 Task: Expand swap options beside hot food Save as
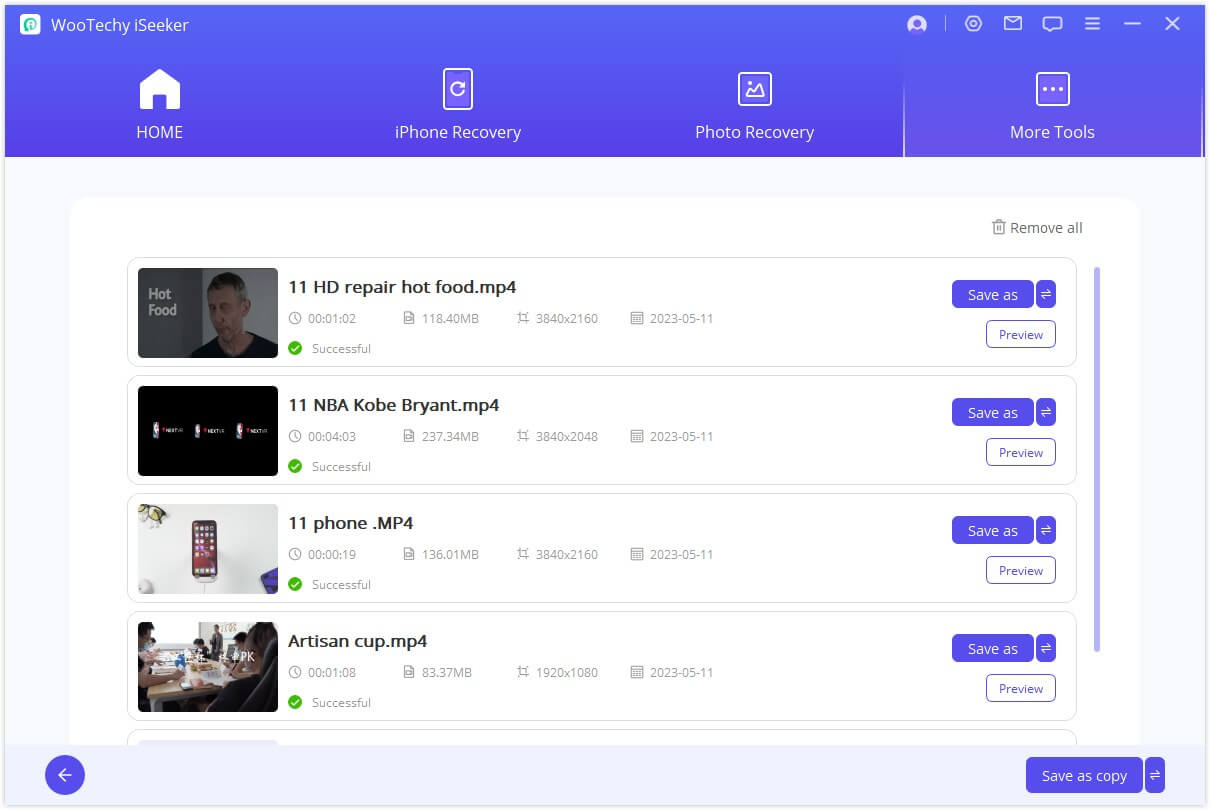[1046, 294]
